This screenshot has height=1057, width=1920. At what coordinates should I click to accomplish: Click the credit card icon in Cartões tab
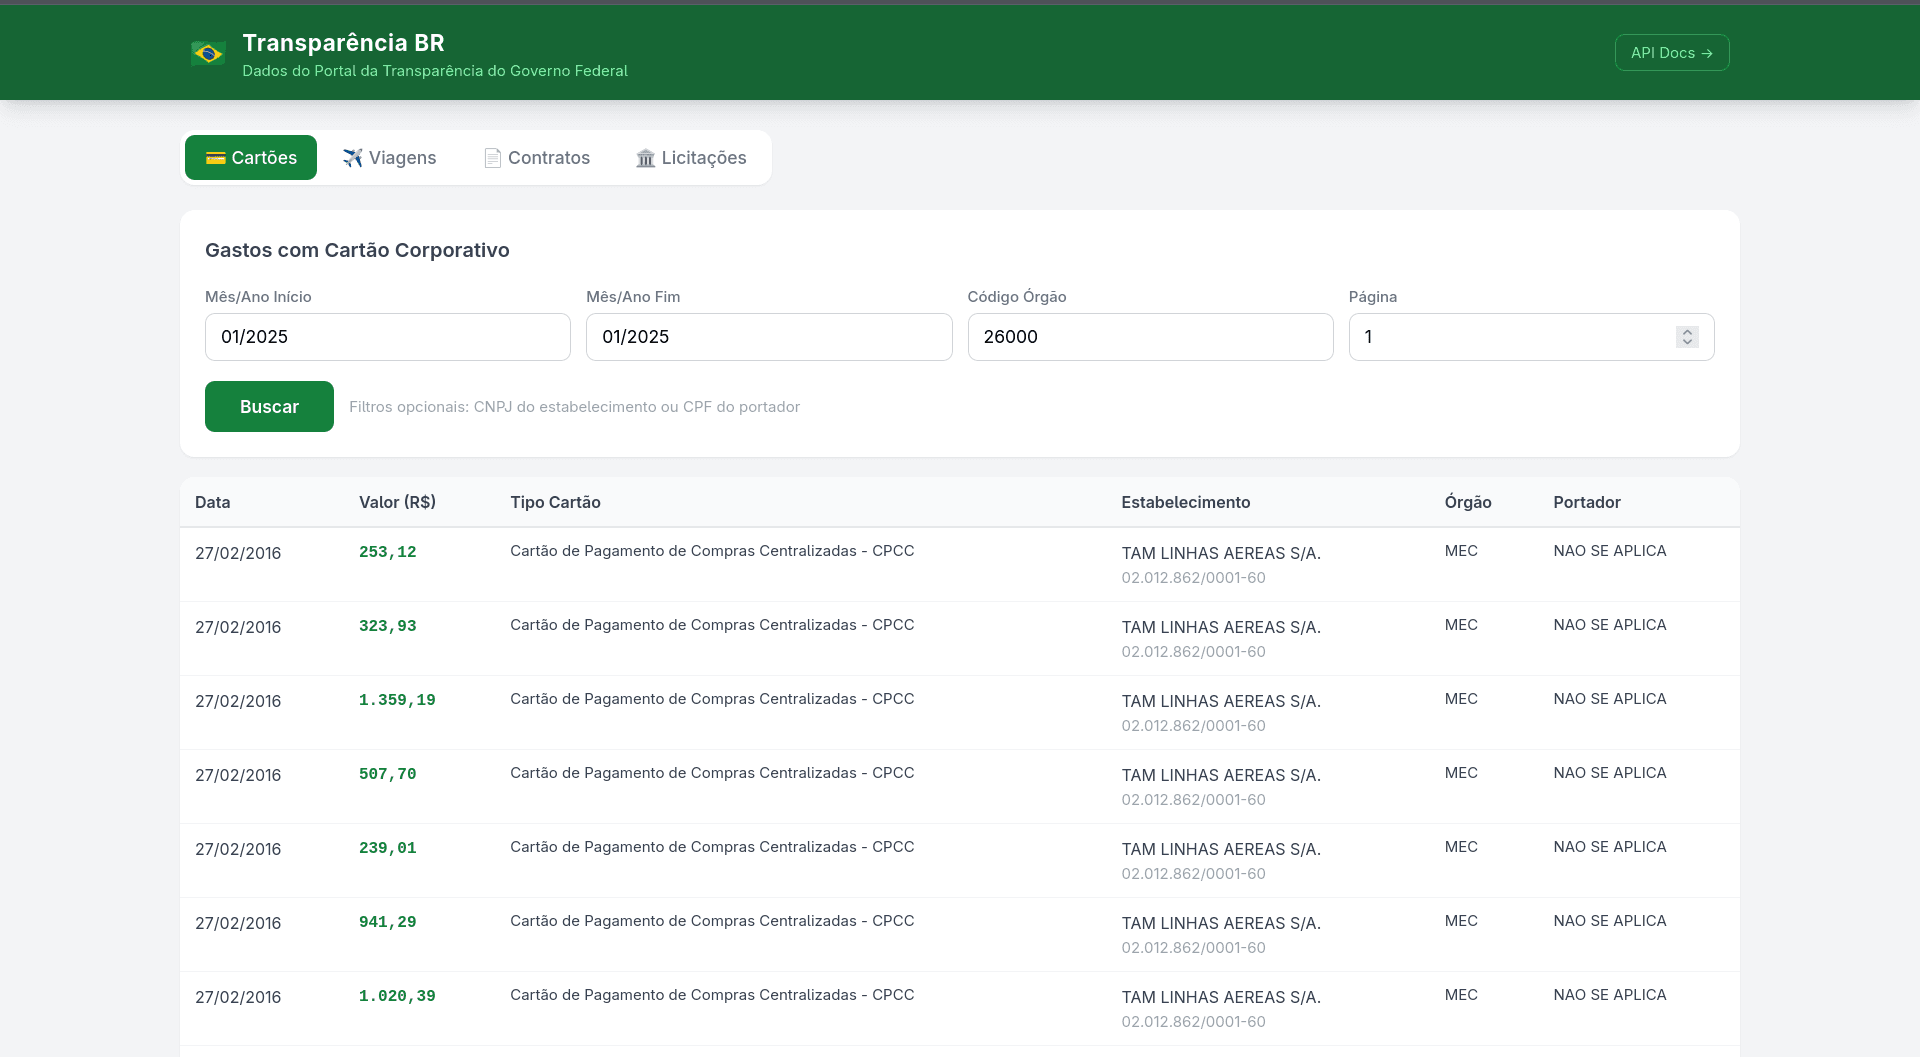pyautogui.click(x=215, y=158)
